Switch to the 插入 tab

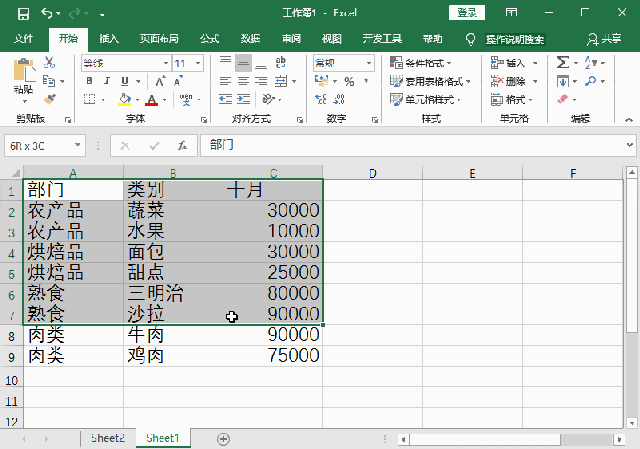(109, 39)
